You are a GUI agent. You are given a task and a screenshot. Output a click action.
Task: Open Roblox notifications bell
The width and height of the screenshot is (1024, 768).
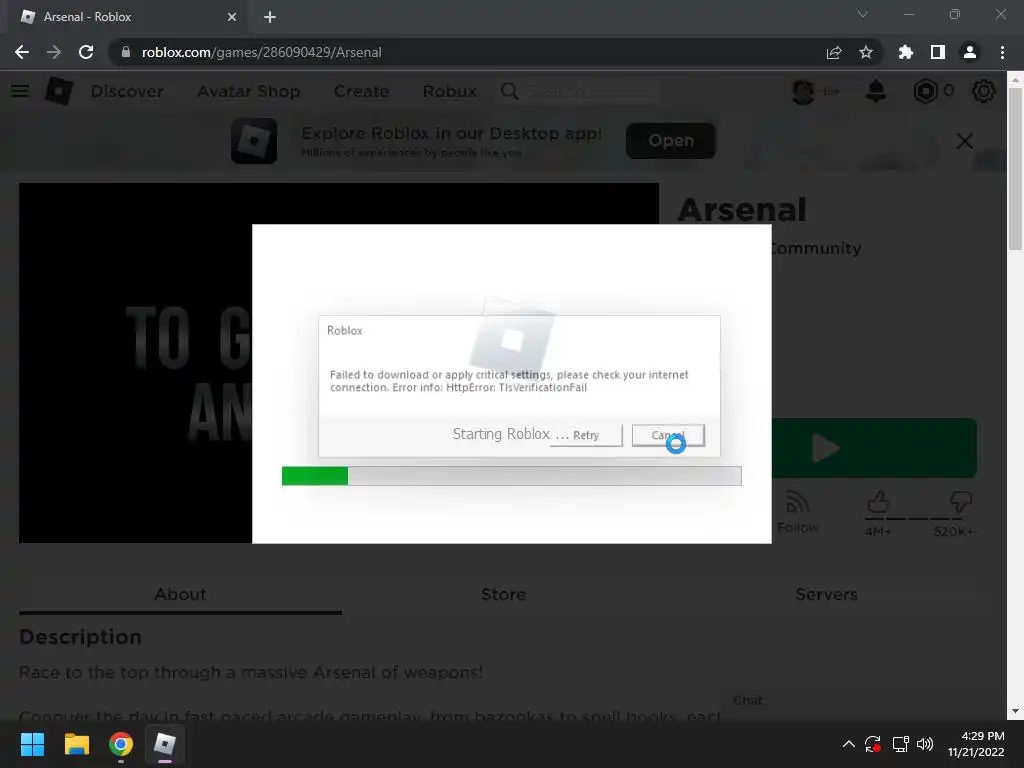click(876, 91)
